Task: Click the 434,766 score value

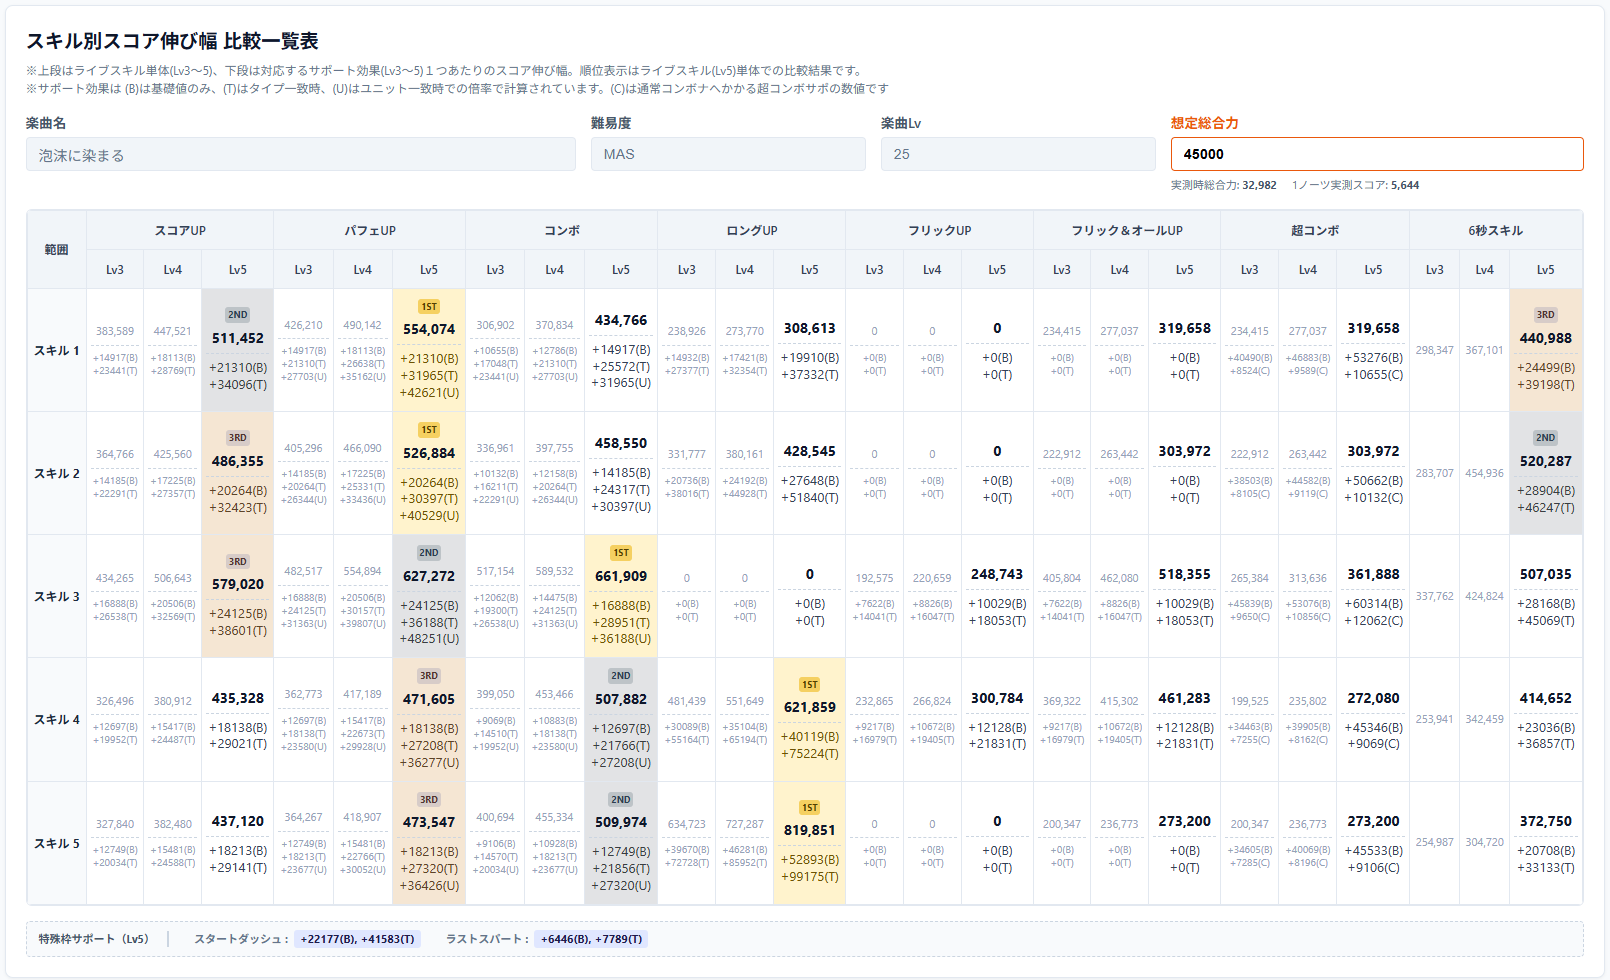Action: click(621, 320)
